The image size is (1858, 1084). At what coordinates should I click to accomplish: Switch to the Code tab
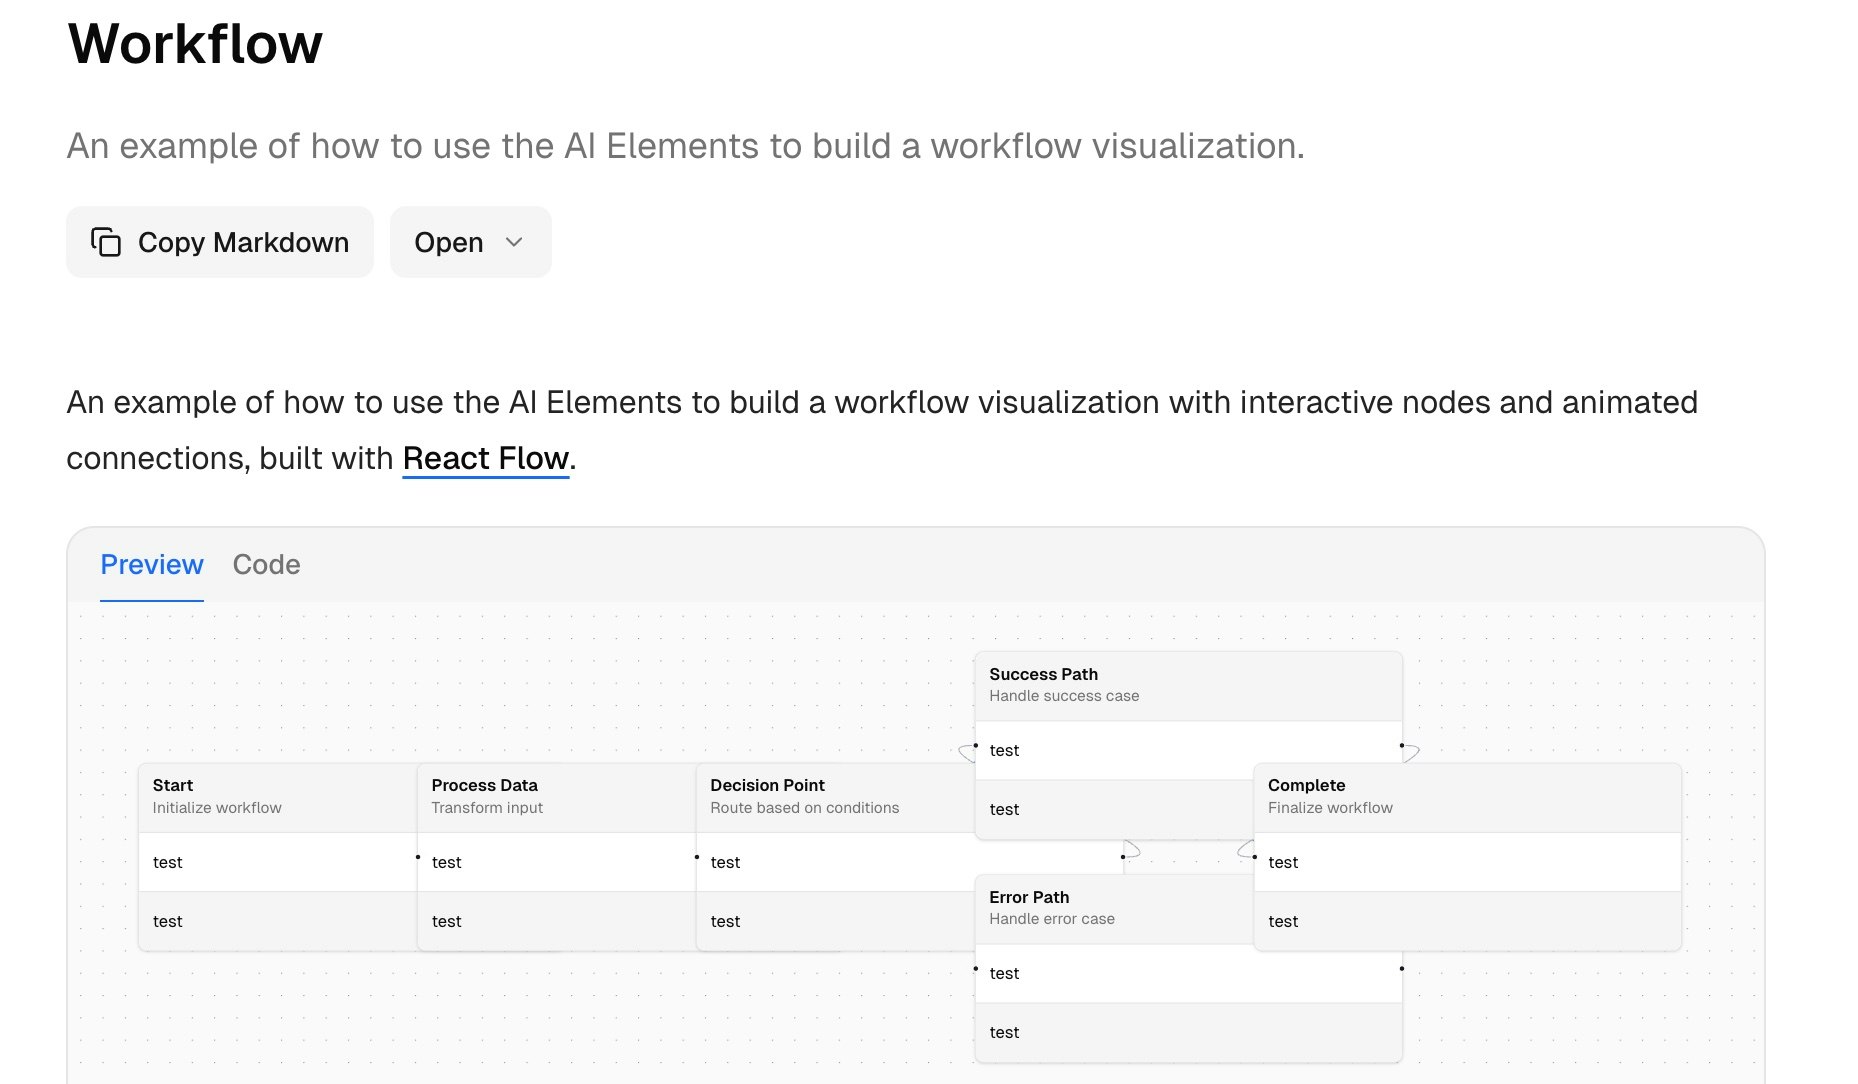[266, 565]
